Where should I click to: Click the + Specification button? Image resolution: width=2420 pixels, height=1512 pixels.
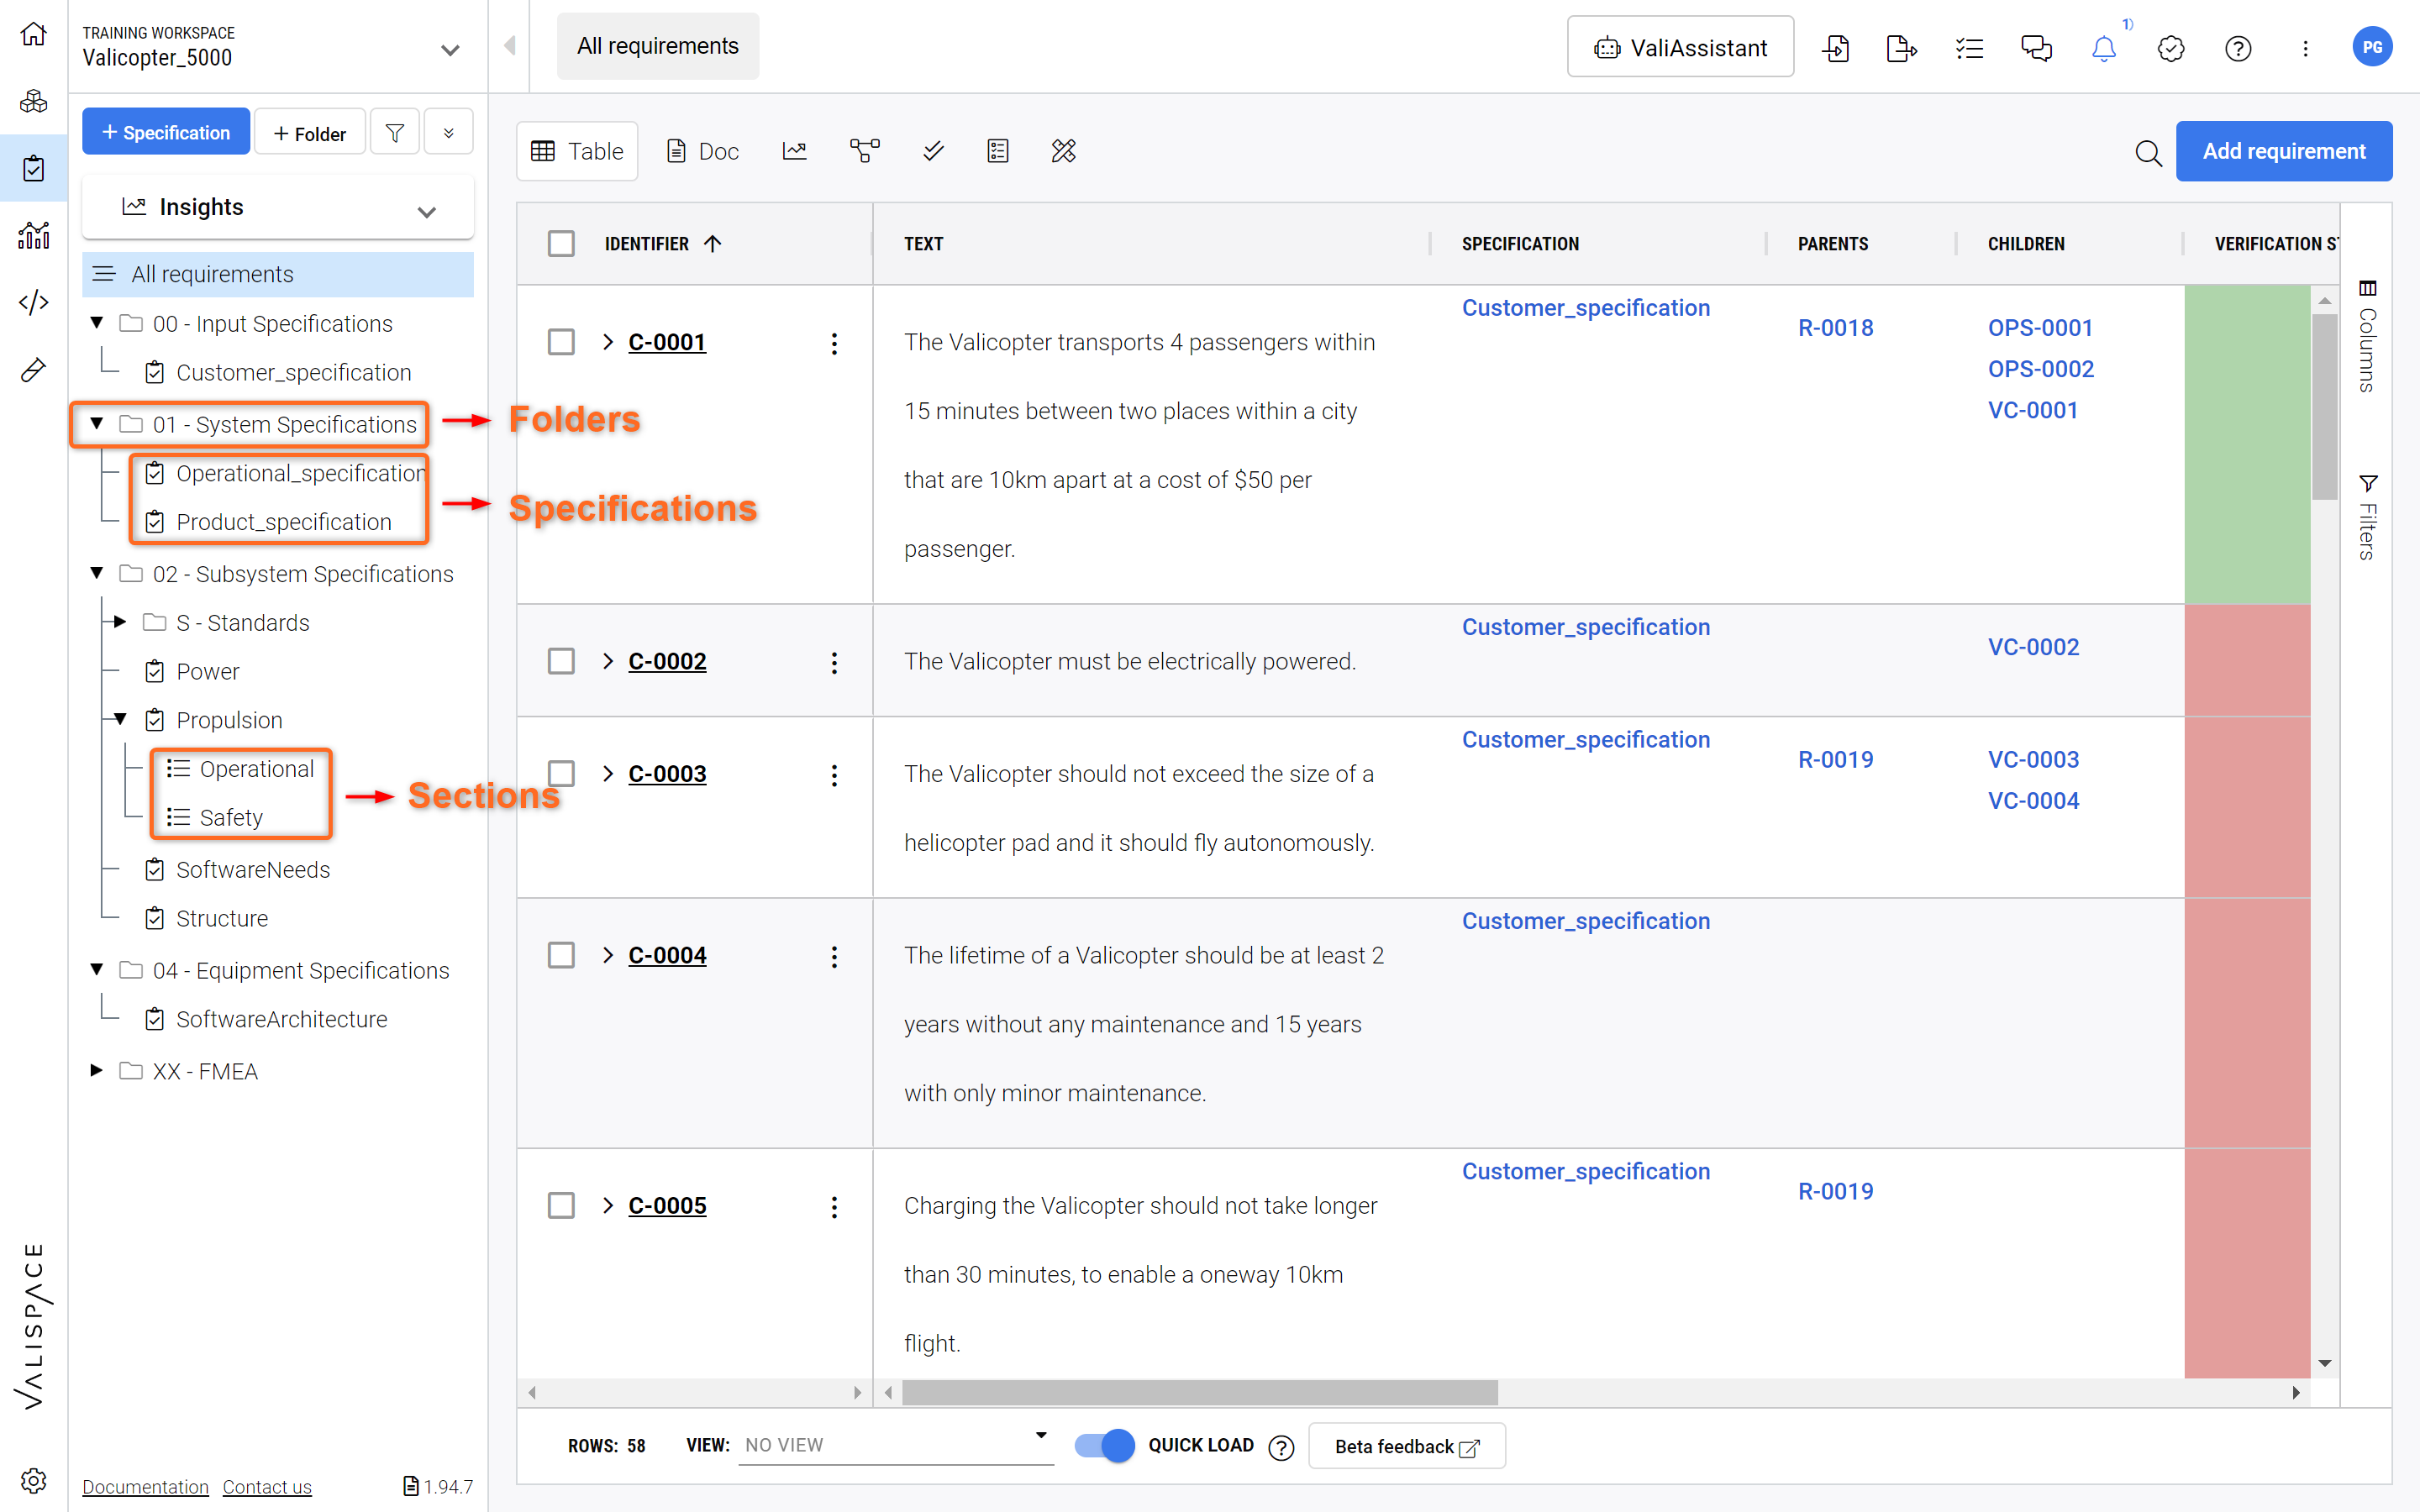(166, 132)
